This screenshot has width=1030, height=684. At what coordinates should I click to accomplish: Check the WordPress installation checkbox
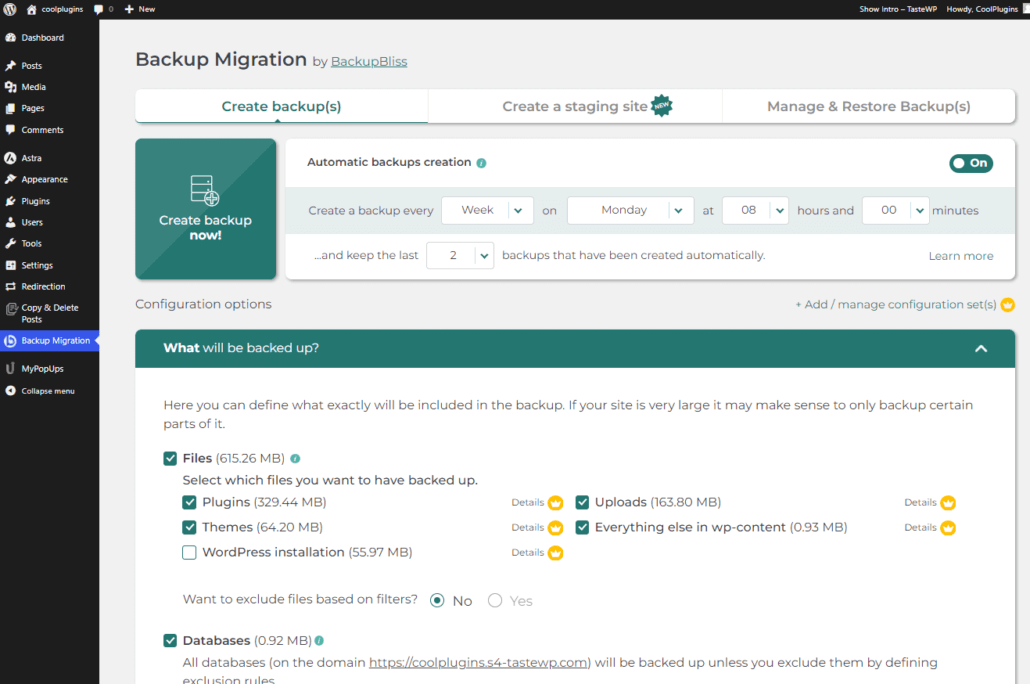point(189,553)
